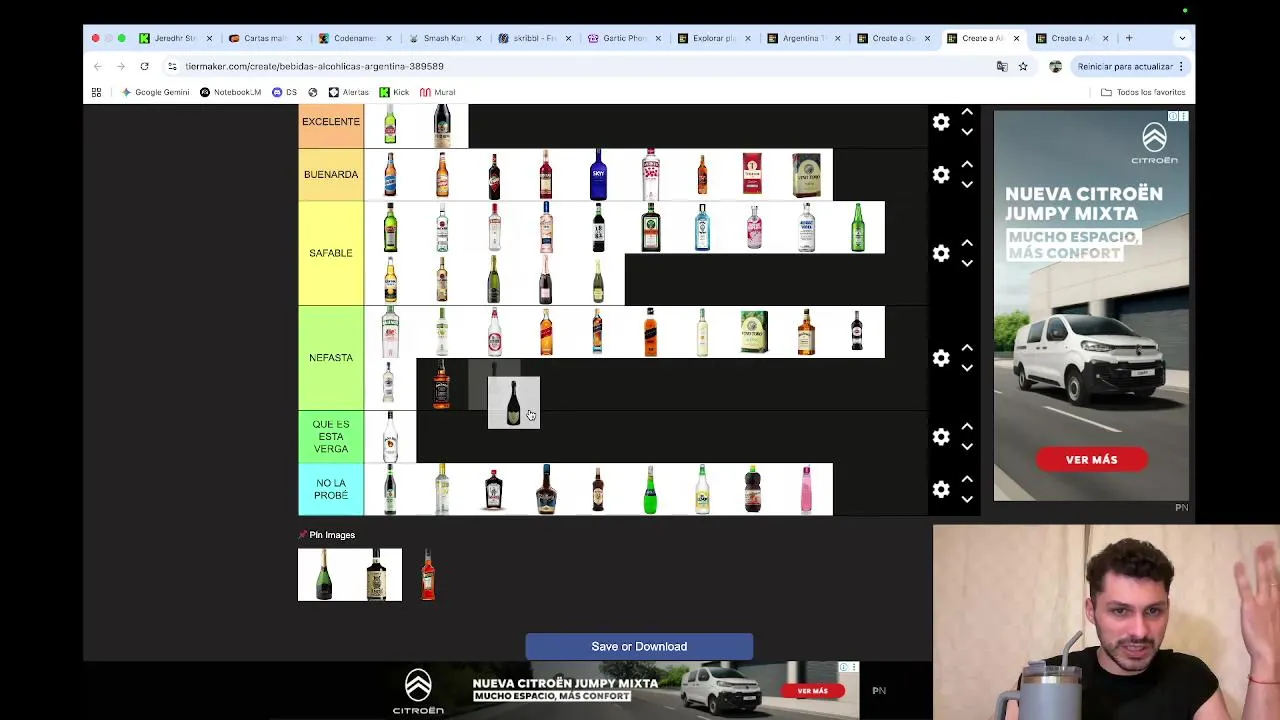Open the Chrome three-dot menu
The width and height of the screenshot is (1280, 720).
tap(1181, 66)
